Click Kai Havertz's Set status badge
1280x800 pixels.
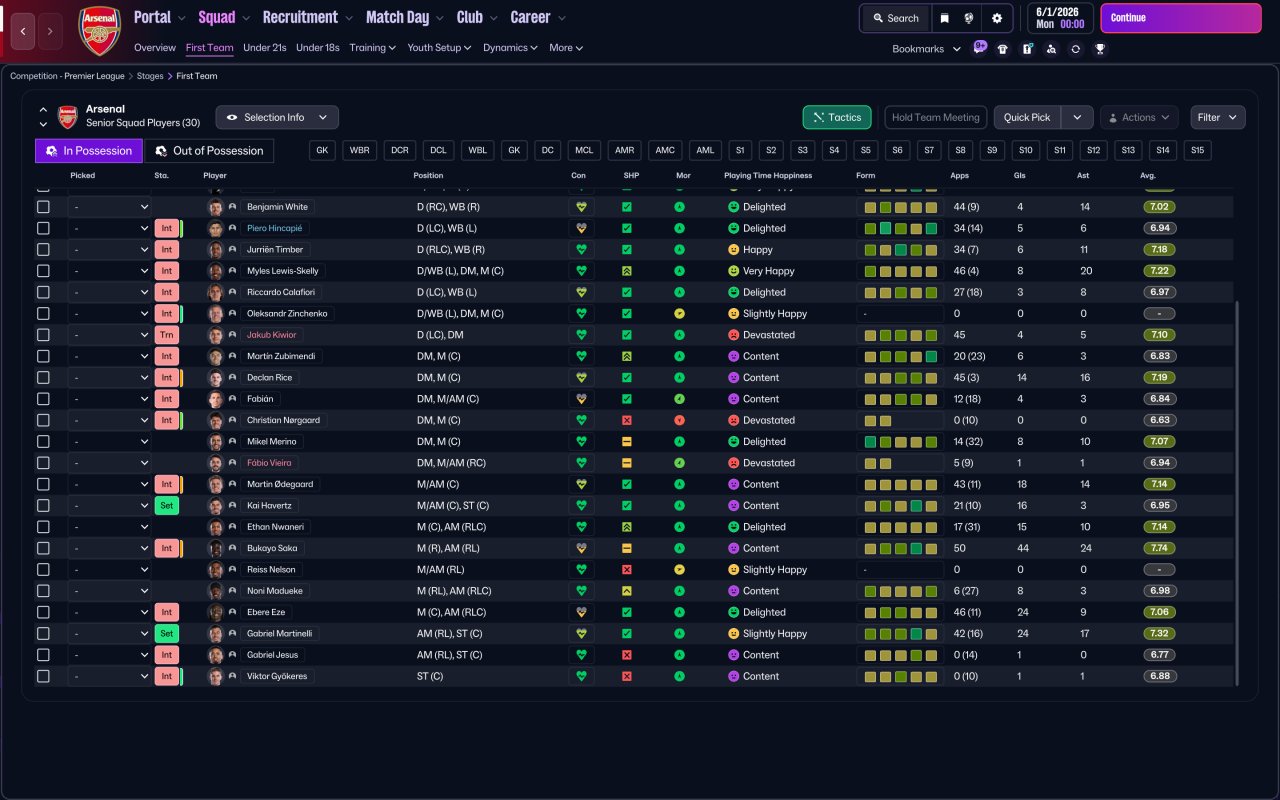[167, 506]
